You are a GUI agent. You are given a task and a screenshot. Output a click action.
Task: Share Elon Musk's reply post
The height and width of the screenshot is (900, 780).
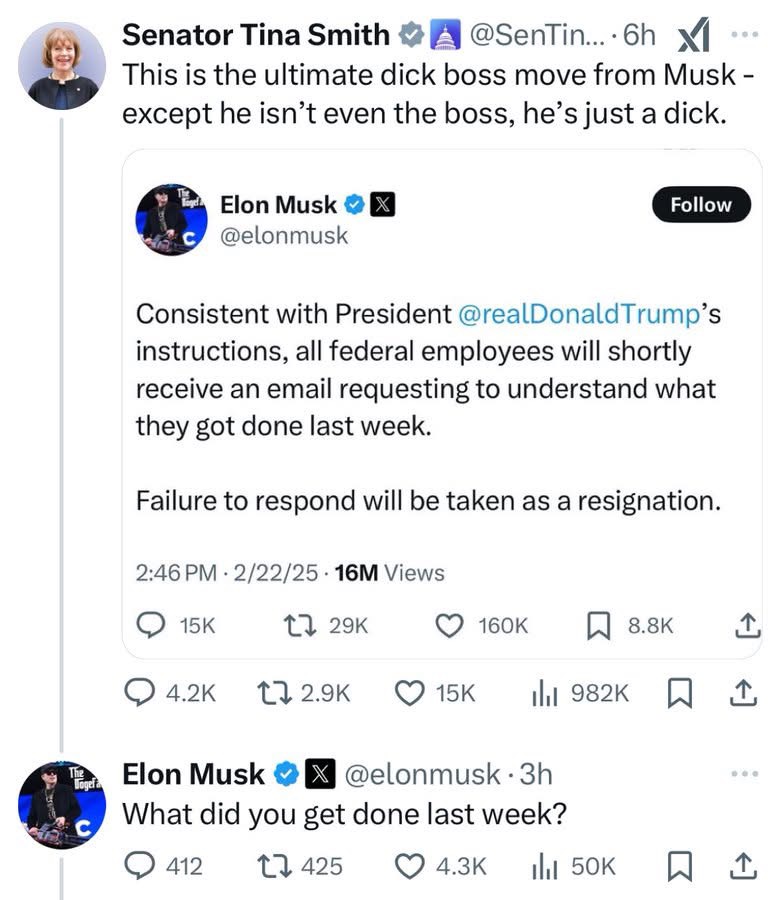tap(741, 866)
